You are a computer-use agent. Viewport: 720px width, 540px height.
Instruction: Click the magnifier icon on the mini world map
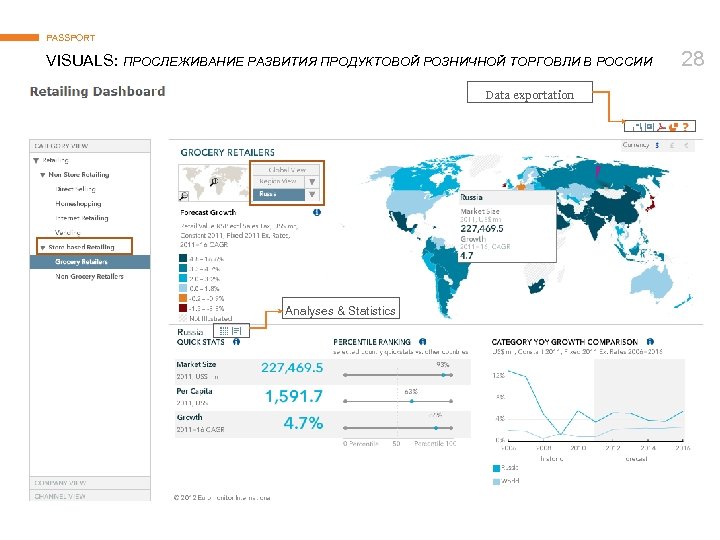tap(214, 182)
